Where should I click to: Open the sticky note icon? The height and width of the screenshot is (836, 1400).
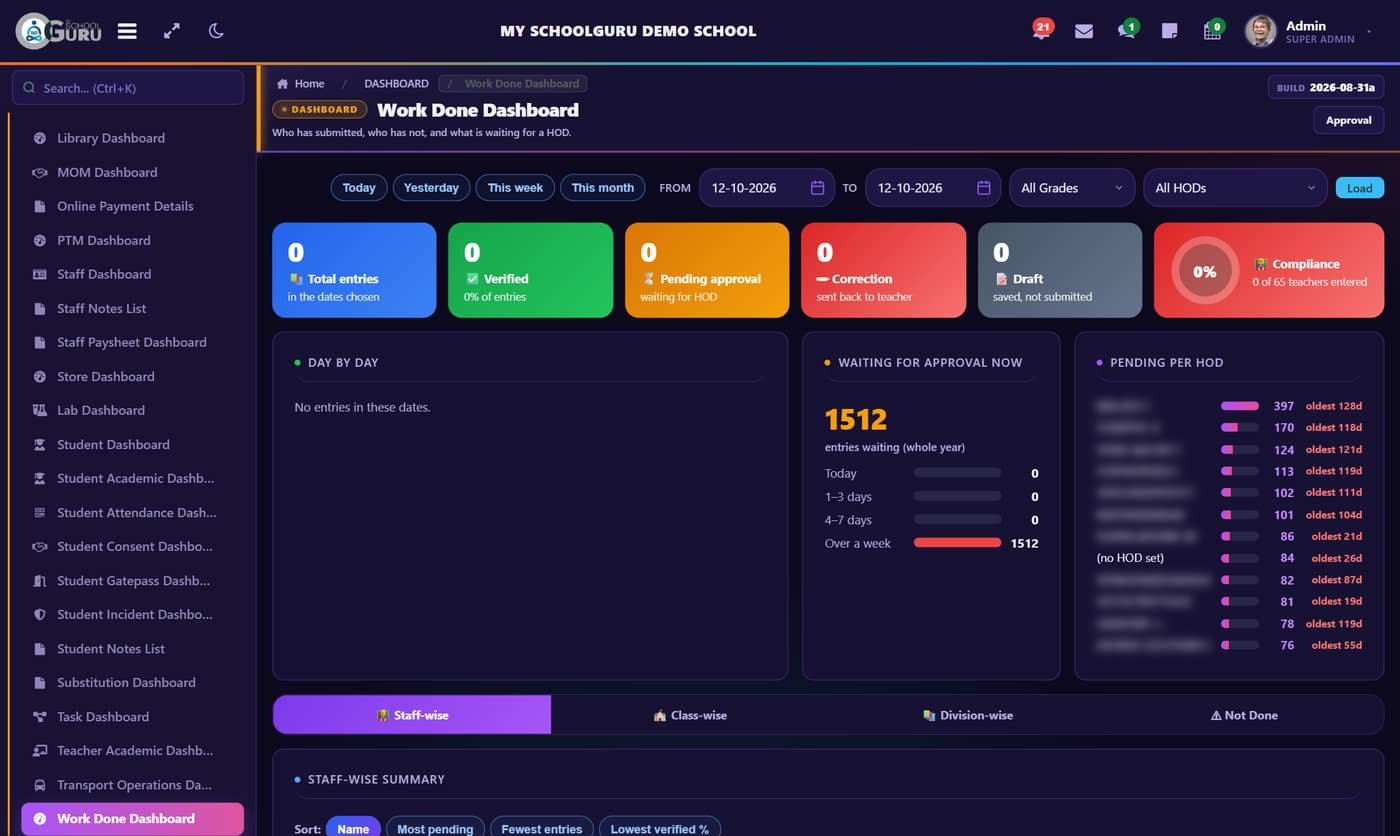click(1169, 31)
